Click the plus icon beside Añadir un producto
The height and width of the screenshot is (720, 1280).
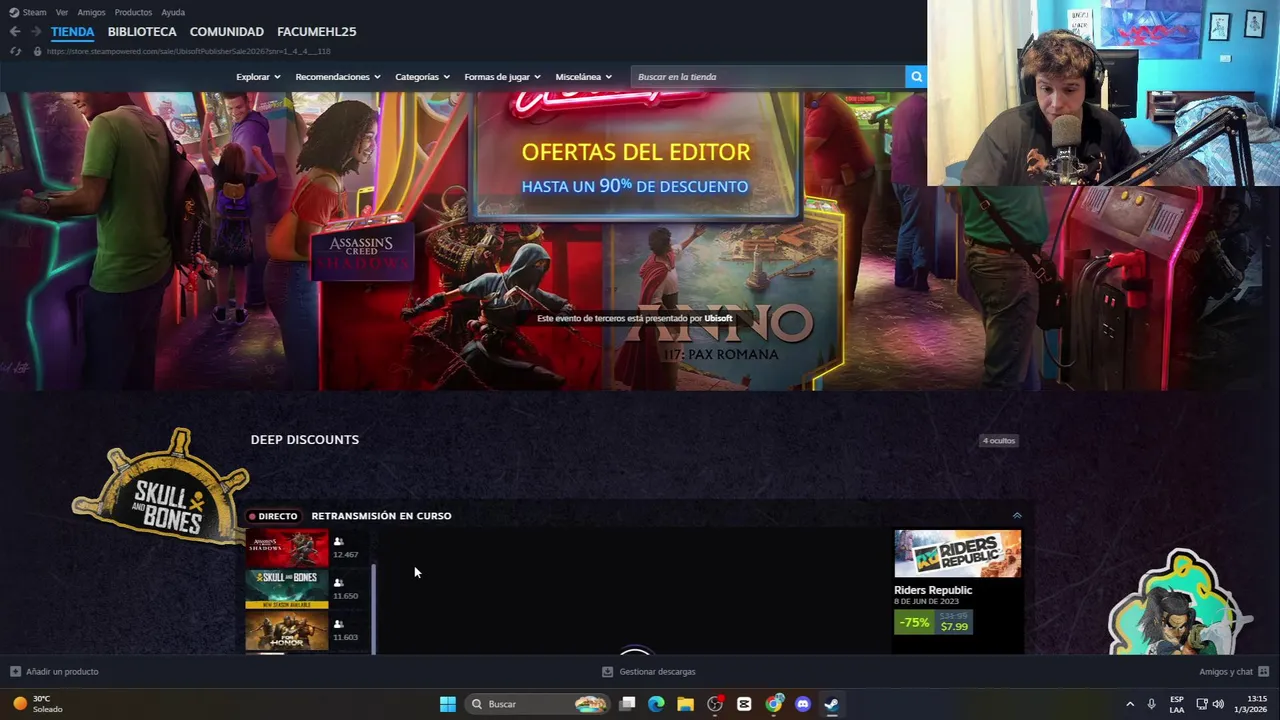15,672
